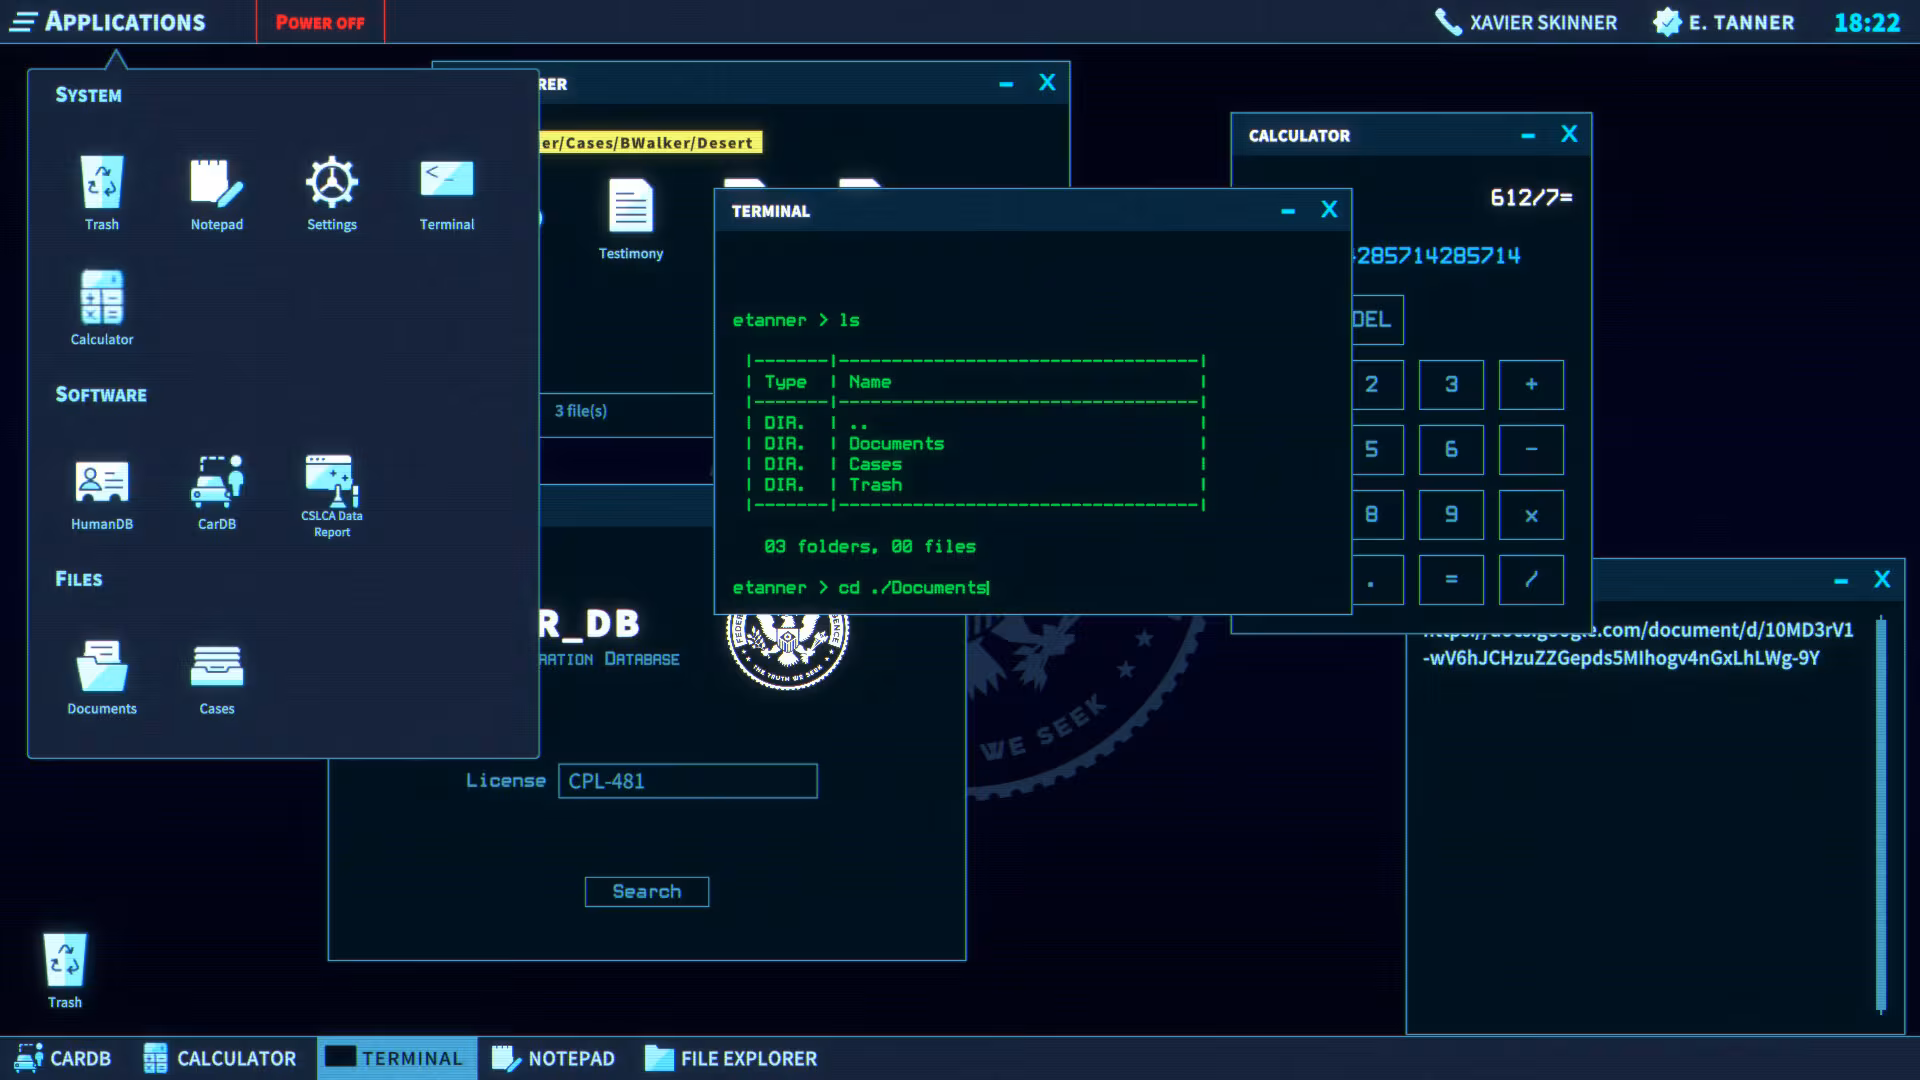The height and width of the screenshot is (1080, 1920).
Task: Click the calculator 3 key
Action: click(1451, 385)
